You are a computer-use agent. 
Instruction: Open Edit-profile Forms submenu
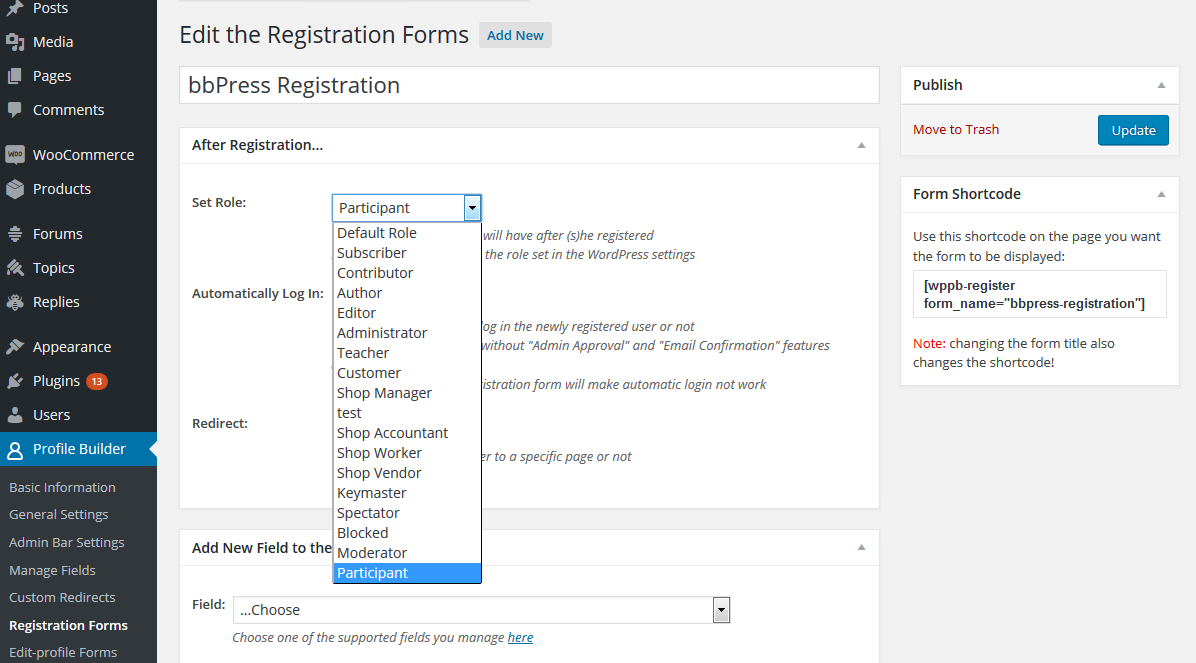(x=63, y=652)
